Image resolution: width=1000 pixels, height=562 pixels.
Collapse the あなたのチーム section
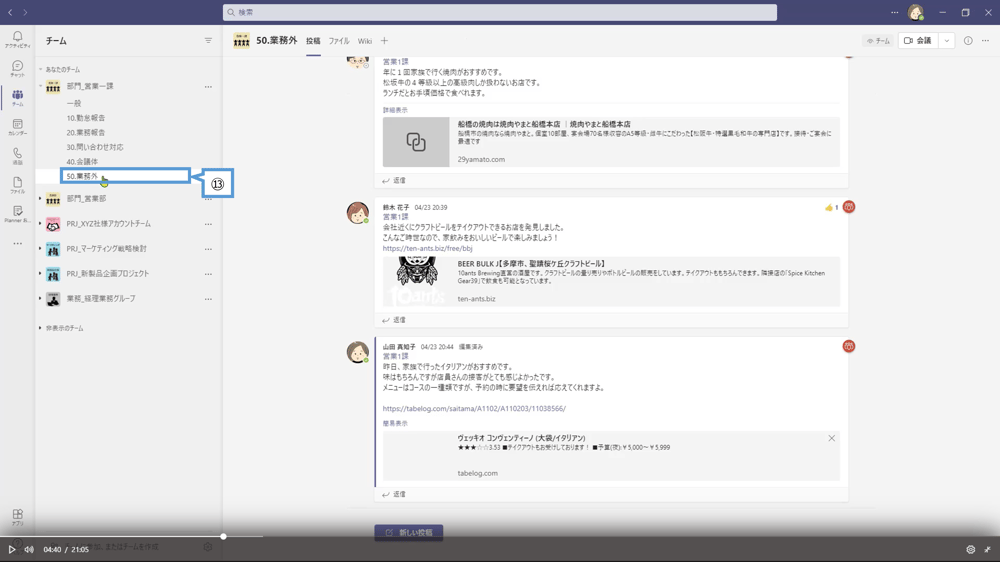[x=40, y=69]
